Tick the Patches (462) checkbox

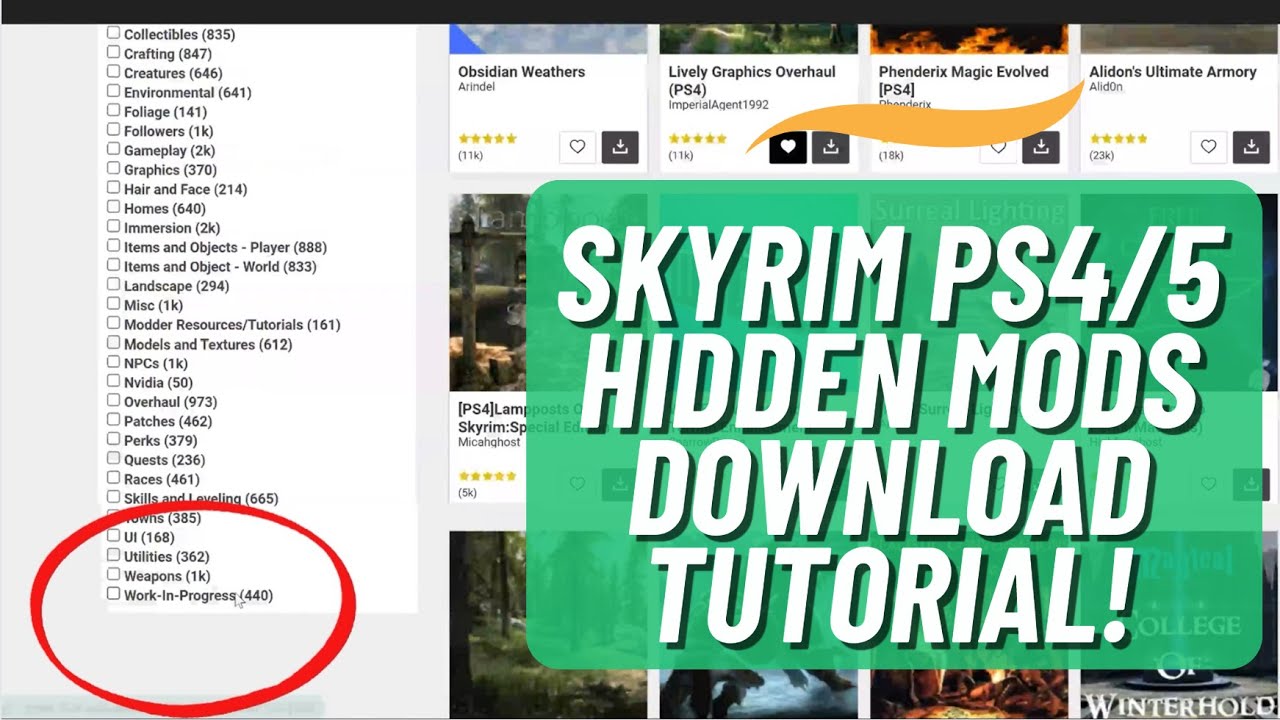point(114,420)
